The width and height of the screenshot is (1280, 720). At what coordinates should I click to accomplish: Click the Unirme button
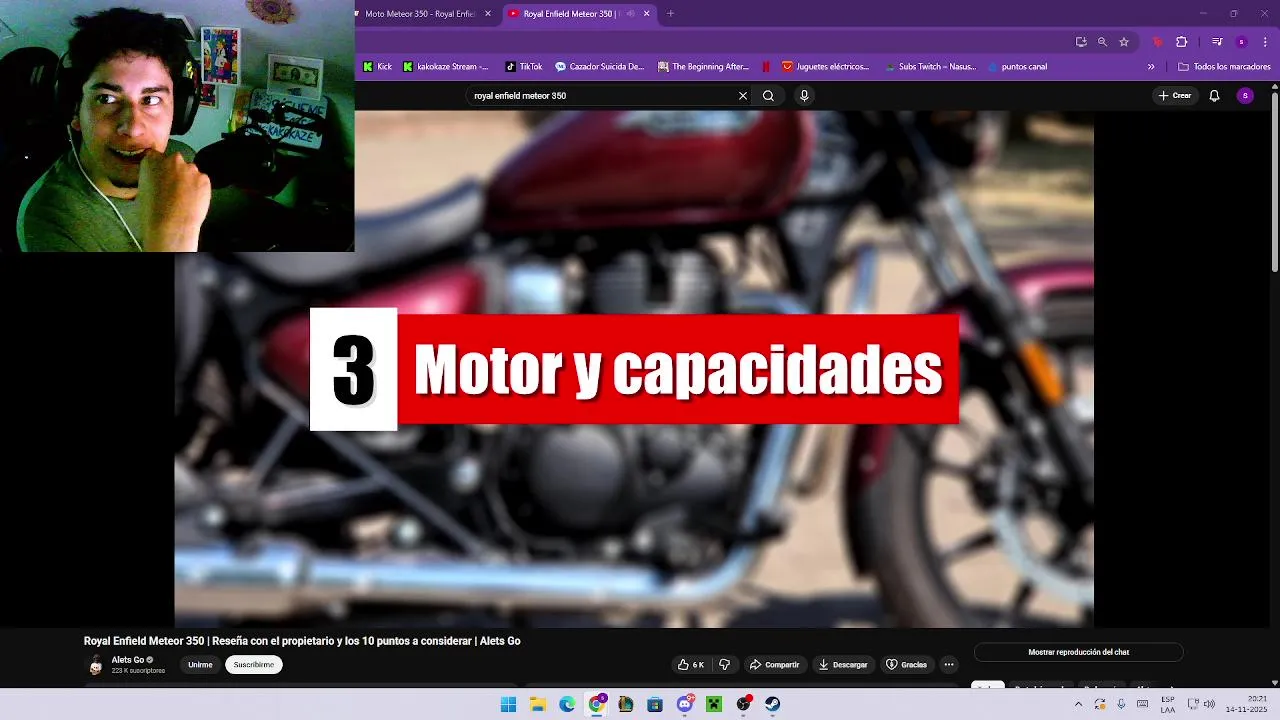[200, 665]
